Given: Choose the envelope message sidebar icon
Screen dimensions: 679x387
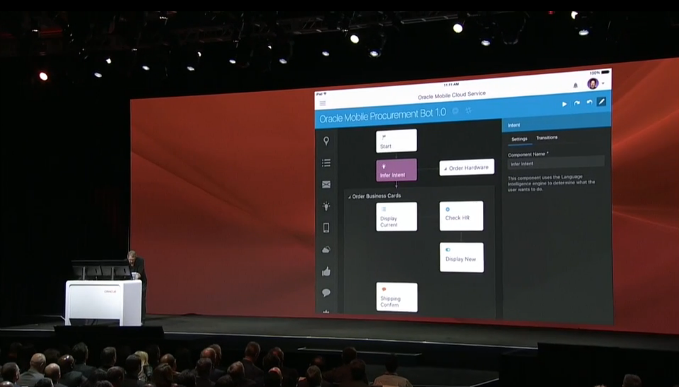Looking at the screenshot, I should pyautogui.click(x=326, y=184).
